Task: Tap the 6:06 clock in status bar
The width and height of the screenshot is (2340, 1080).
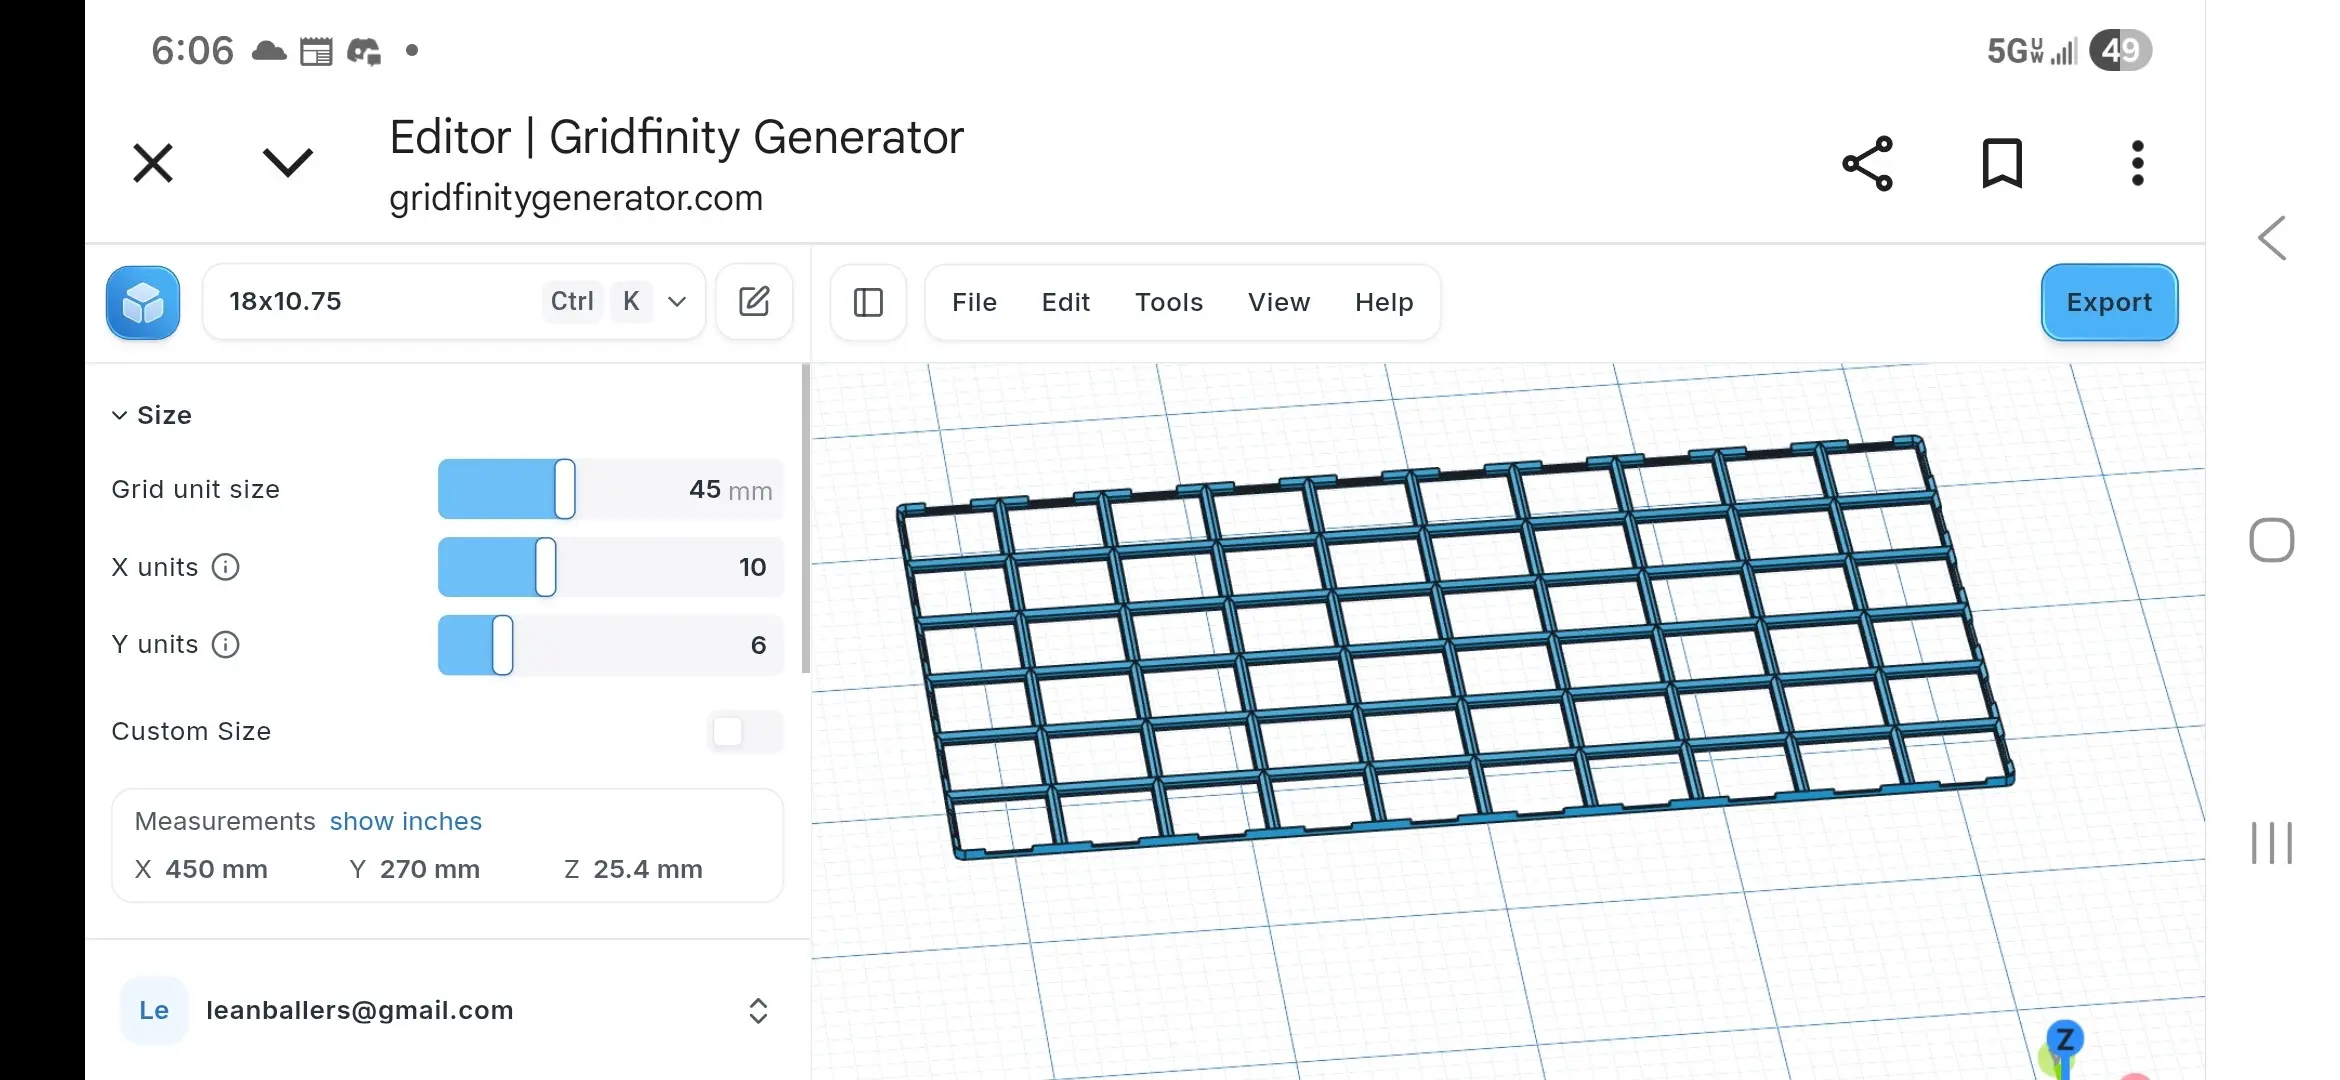Action: [x=192, y=50]
